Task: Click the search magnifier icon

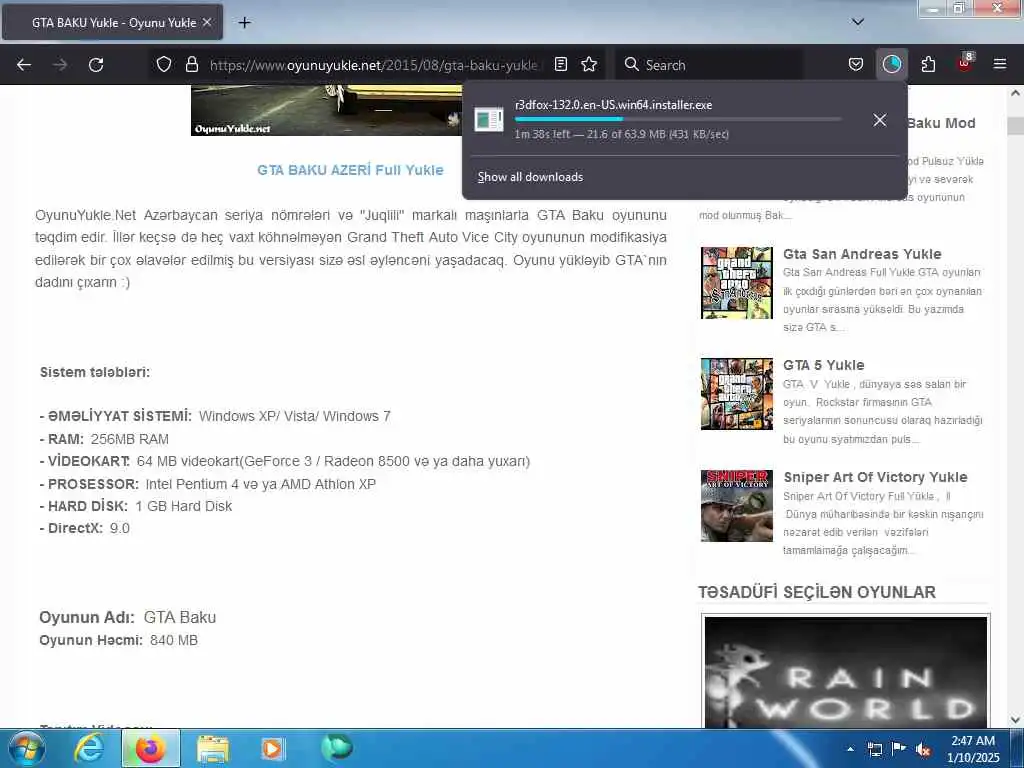Action: click(631, 64)
